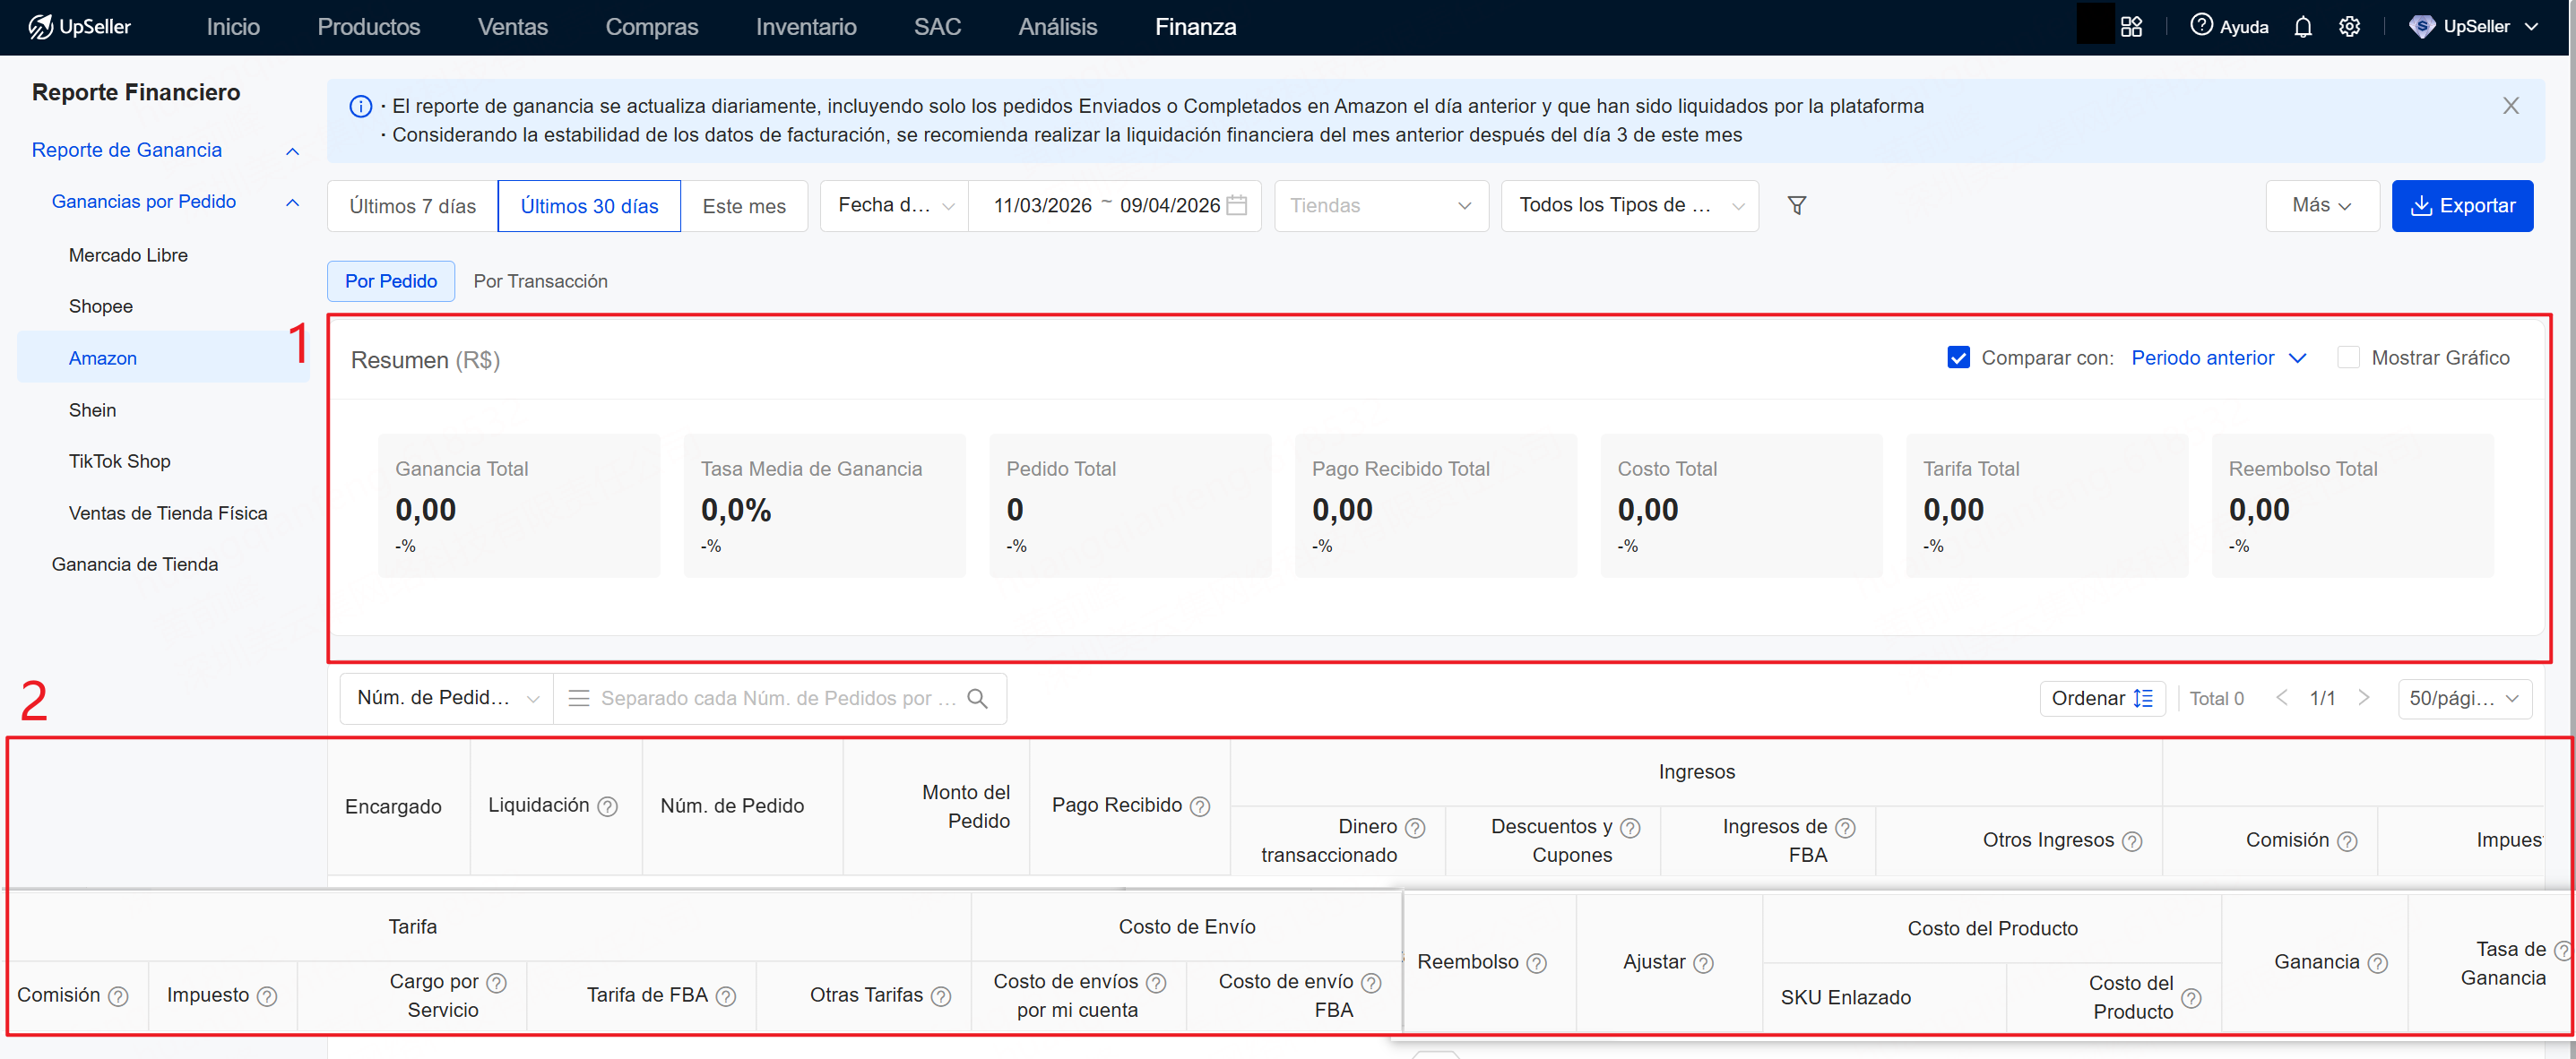This screenshot has height=1059, width=2576.
Task: Uncheck the Comparar con checkbox
Action: (1958, 358)
